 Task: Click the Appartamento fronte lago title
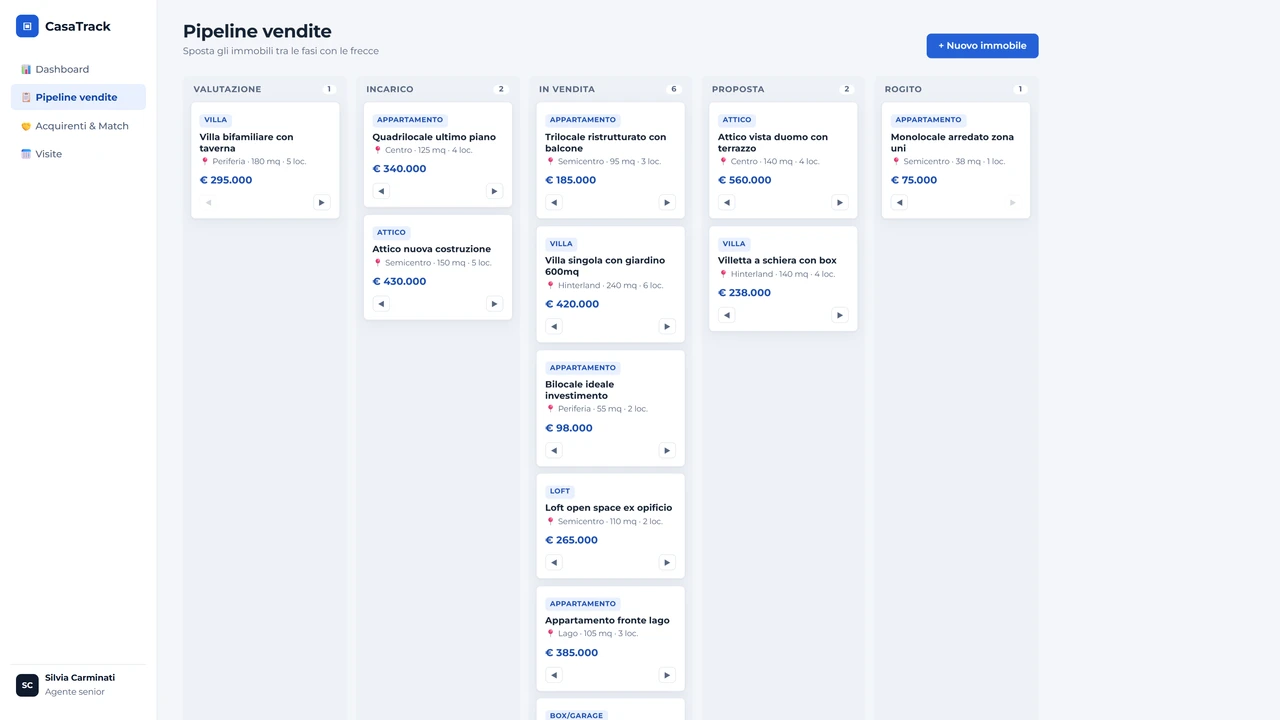point(607,620)
